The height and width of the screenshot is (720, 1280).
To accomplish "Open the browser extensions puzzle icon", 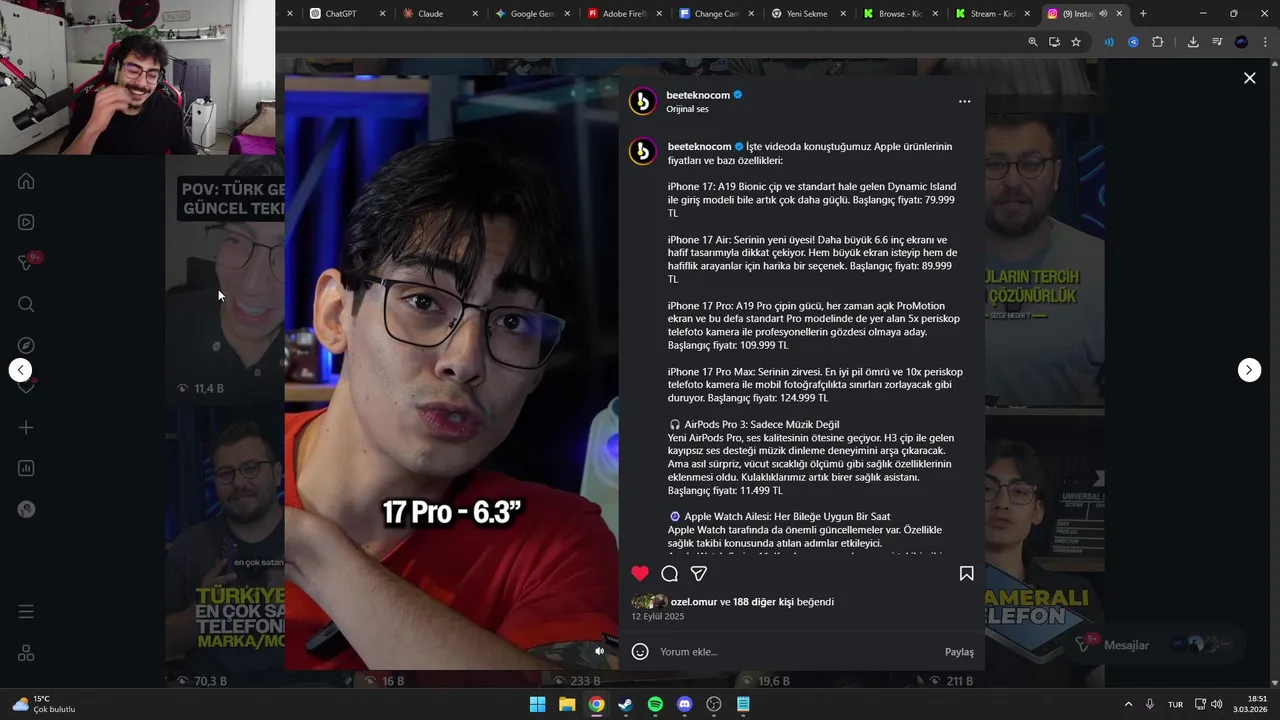I will (1158, 42).
